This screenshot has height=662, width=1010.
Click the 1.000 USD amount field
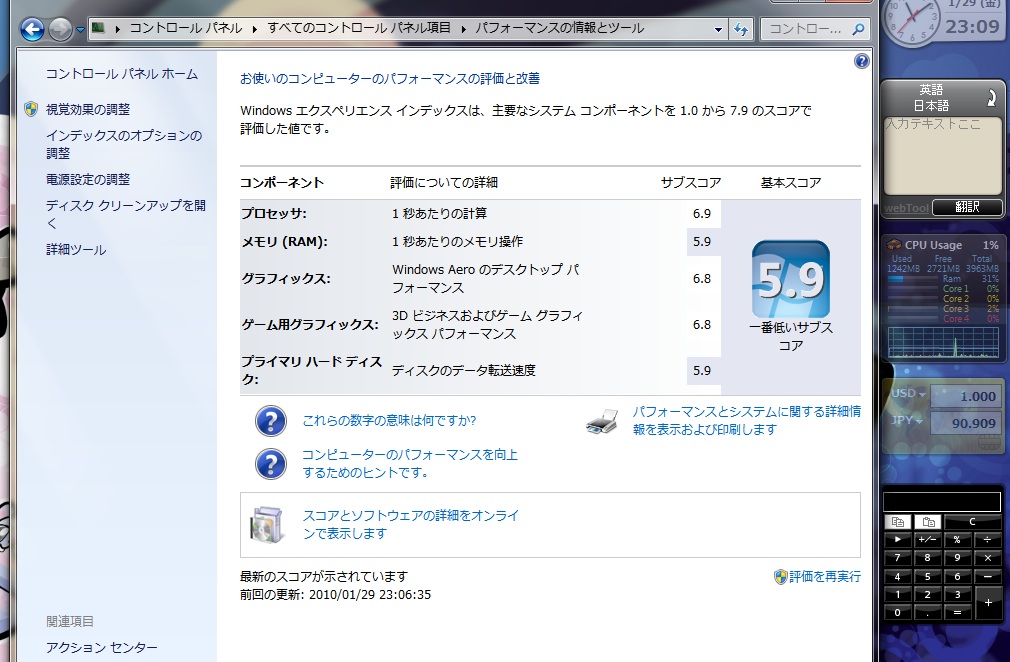[965, 397]
